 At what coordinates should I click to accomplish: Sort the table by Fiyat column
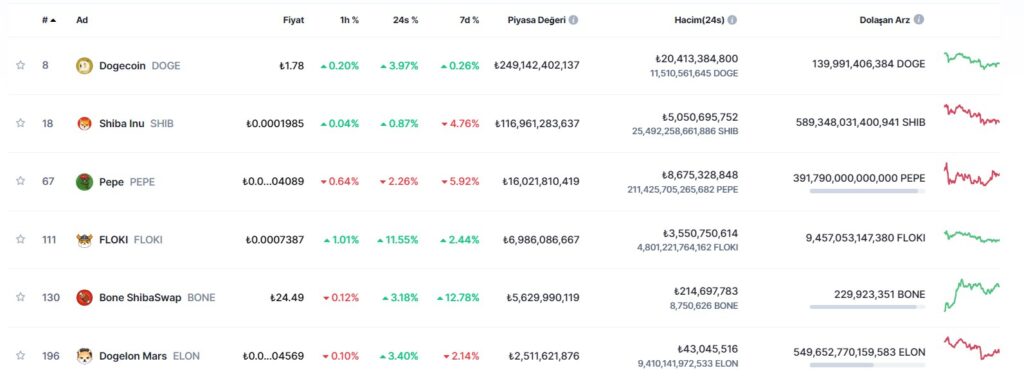(x=293, y=20)
